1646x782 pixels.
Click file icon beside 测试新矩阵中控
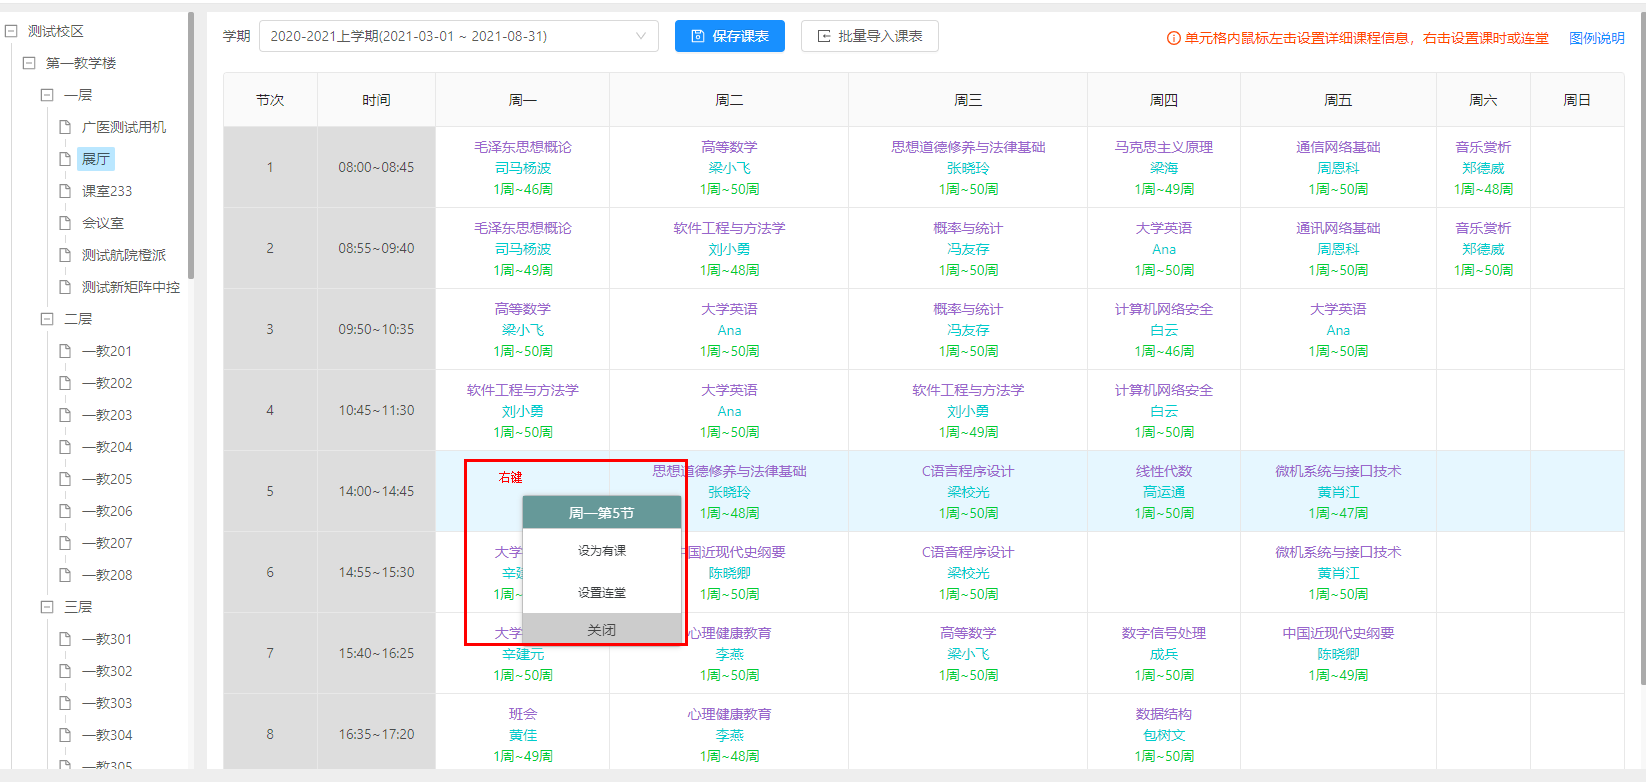(x=65, y=287)
